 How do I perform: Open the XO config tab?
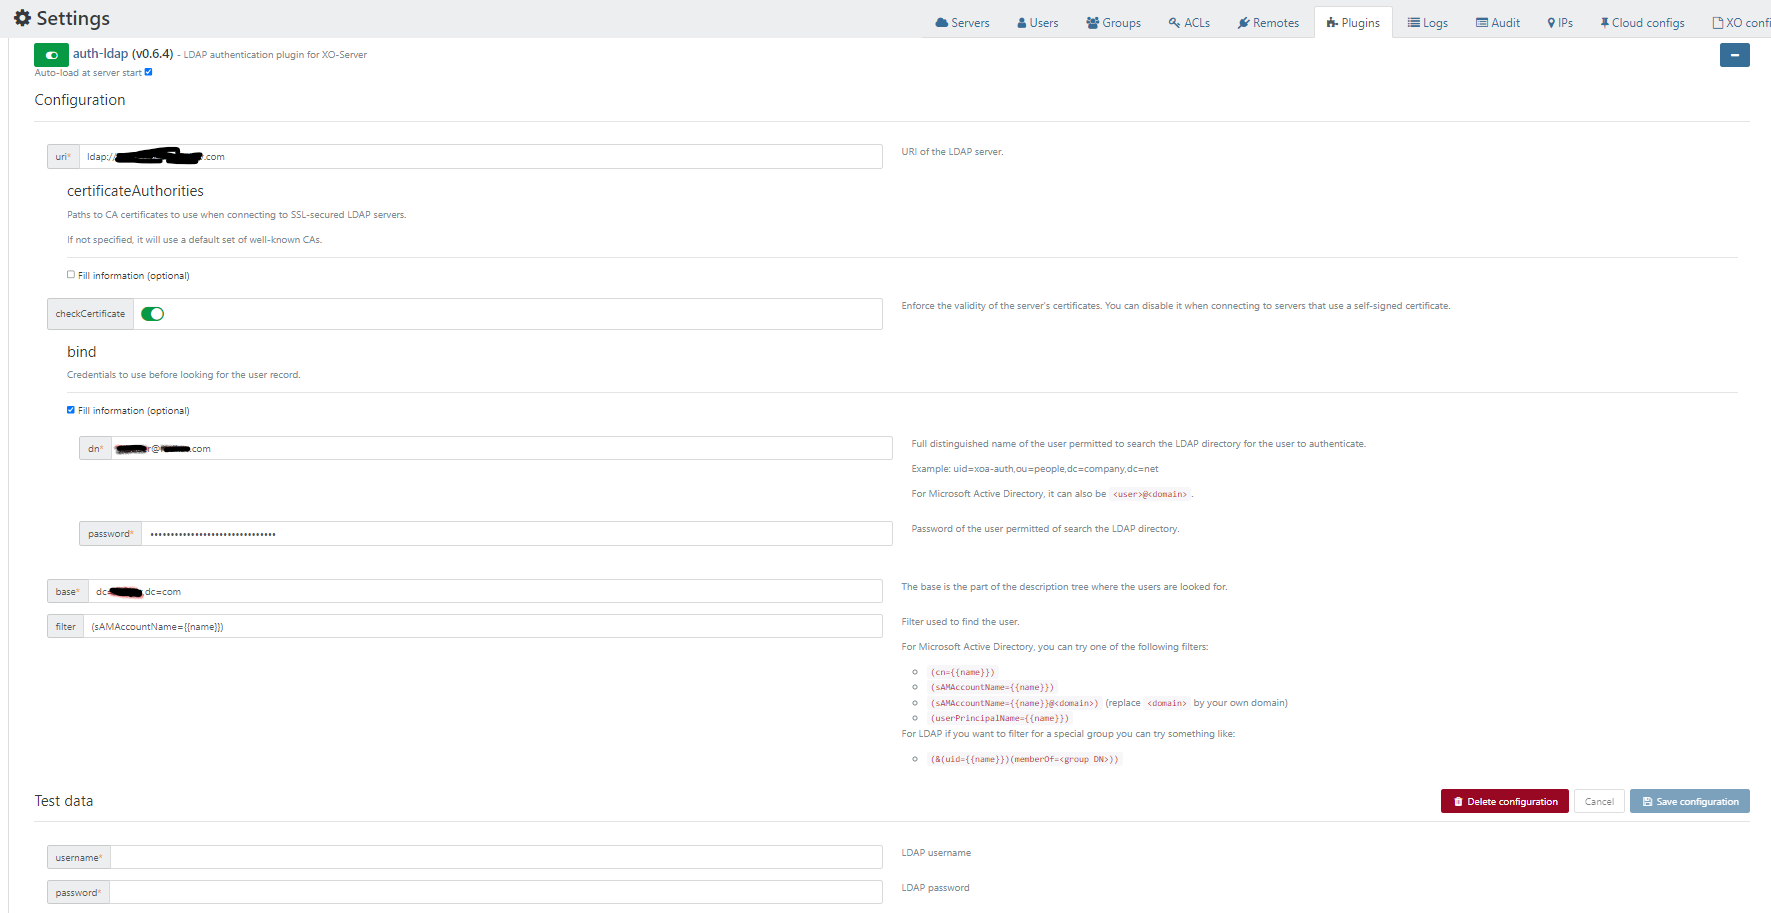click(x=1740, y=23)
